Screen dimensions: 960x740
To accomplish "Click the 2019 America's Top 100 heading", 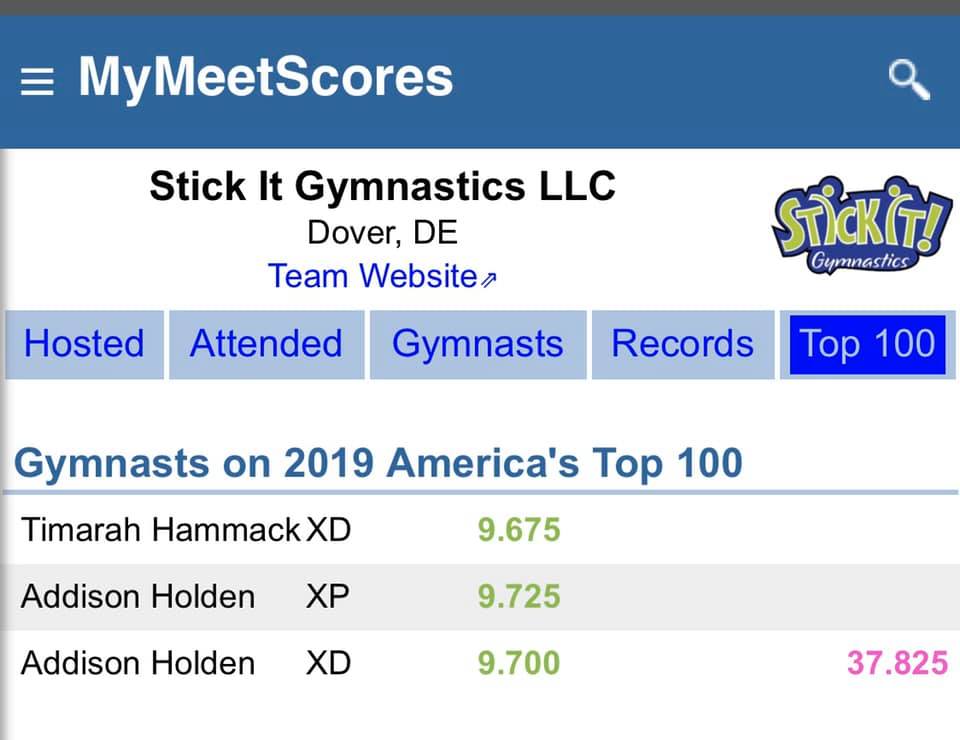I will click(378, 464).
